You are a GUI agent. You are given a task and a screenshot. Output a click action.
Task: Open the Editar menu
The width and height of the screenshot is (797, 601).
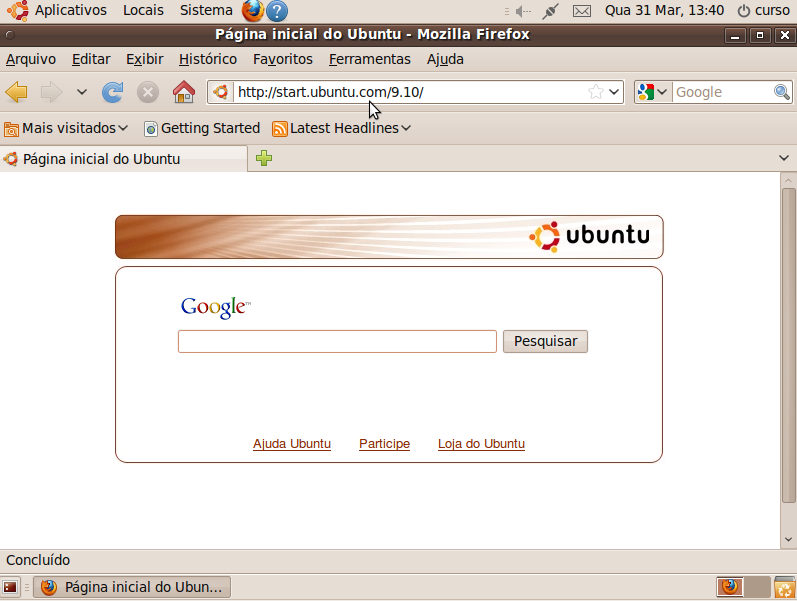point(91,59)
